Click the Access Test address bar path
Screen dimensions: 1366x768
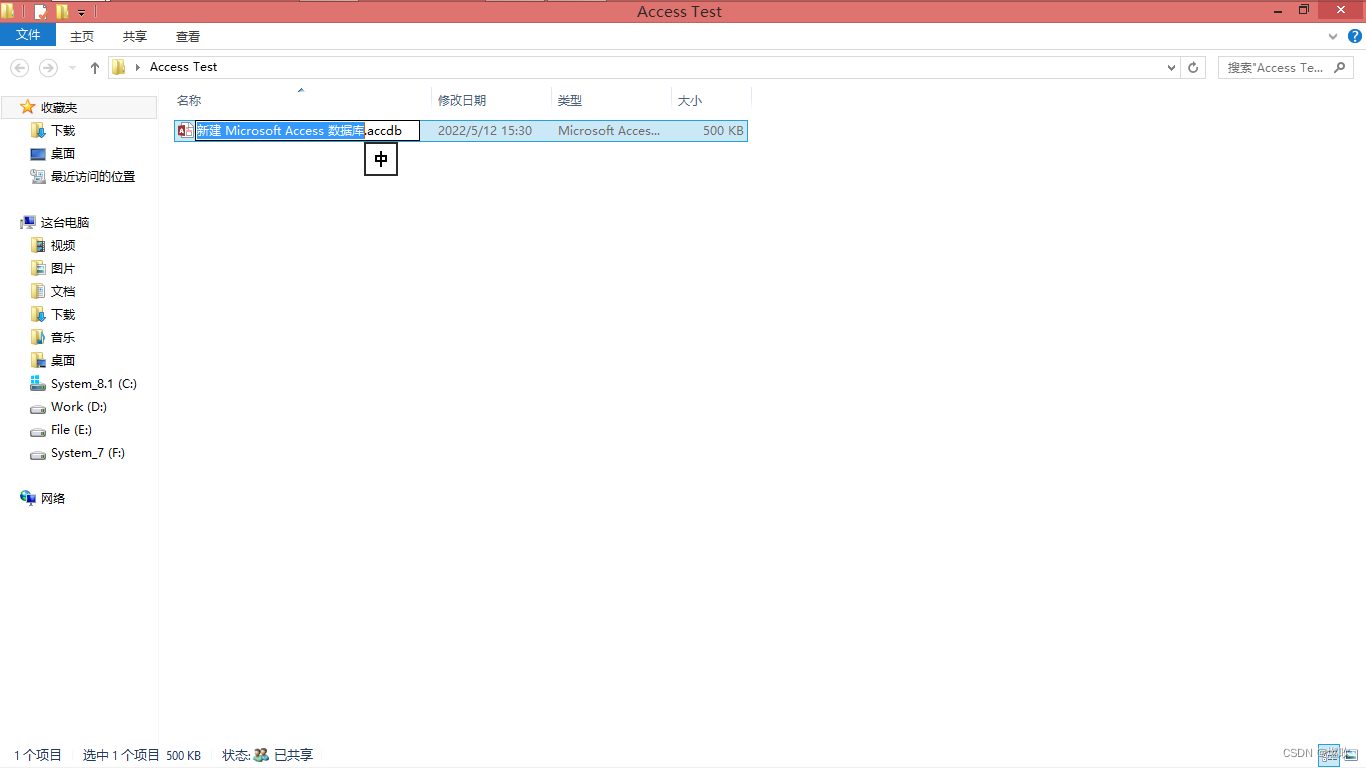(183, 67)
